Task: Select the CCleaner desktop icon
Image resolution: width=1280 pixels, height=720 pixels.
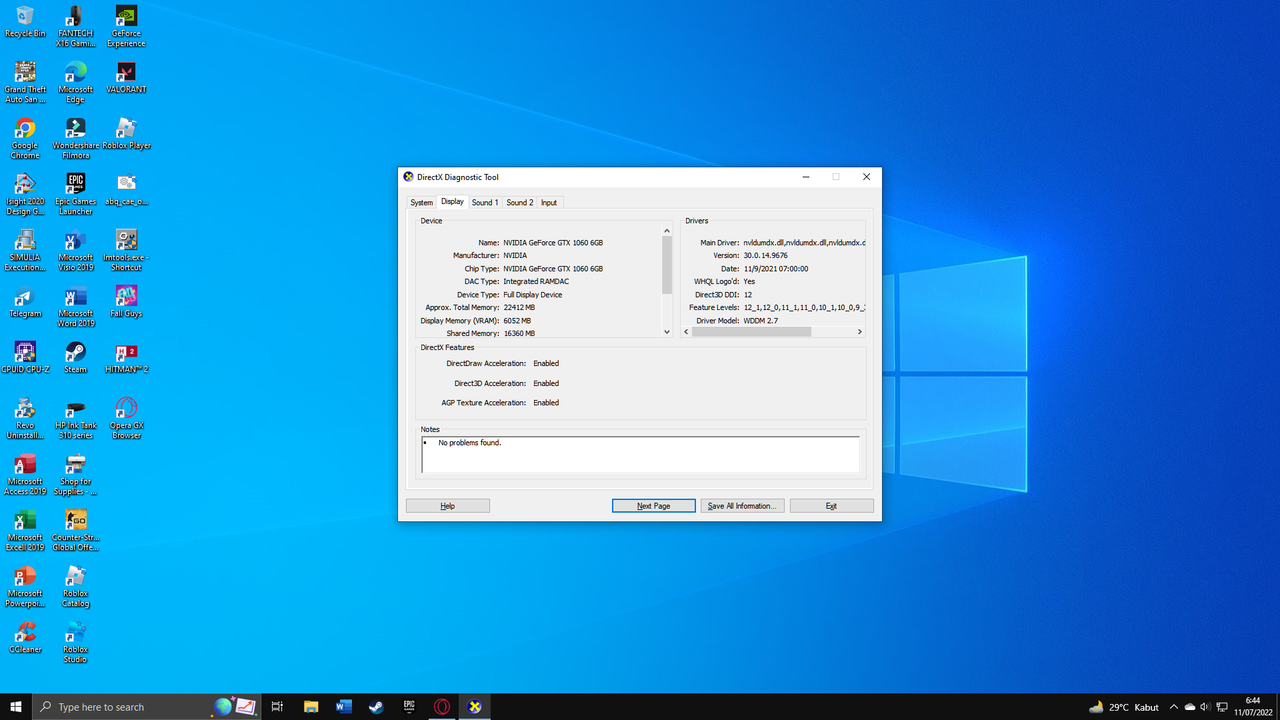Action: 25,638
